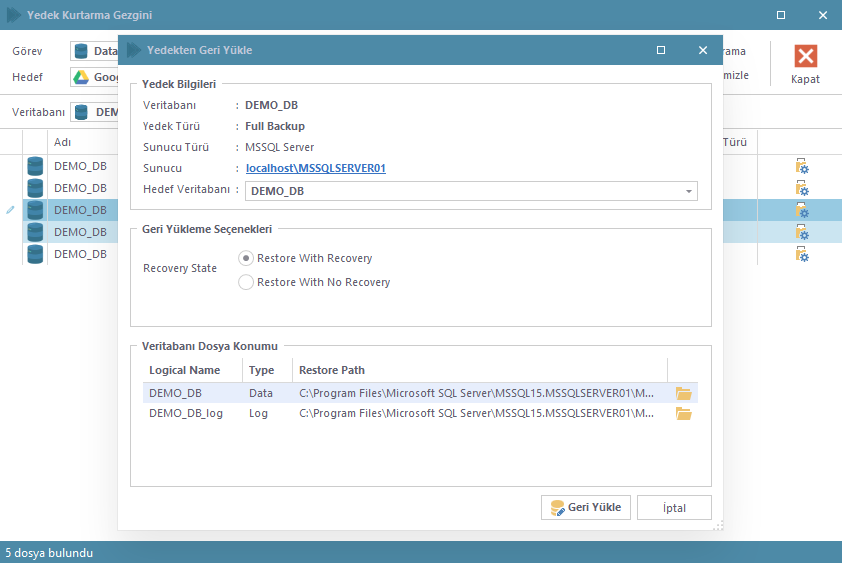
Task: Select Restore With Recovery option
Action: click(246, 258)
